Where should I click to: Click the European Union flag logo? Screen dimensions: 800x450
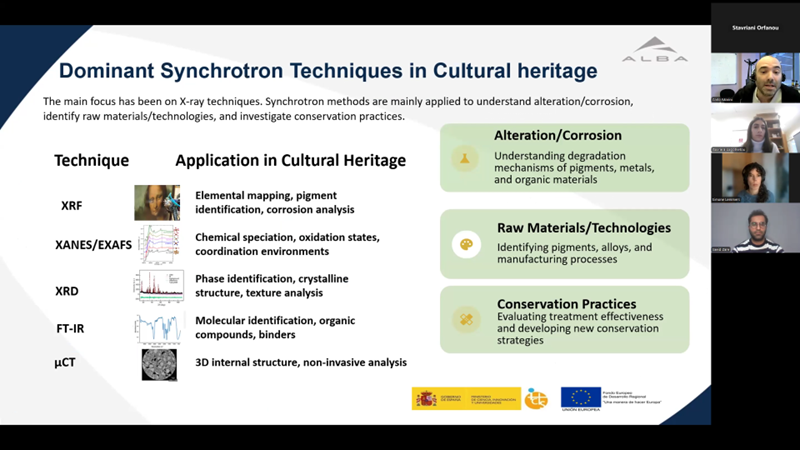tap(580, 398)
